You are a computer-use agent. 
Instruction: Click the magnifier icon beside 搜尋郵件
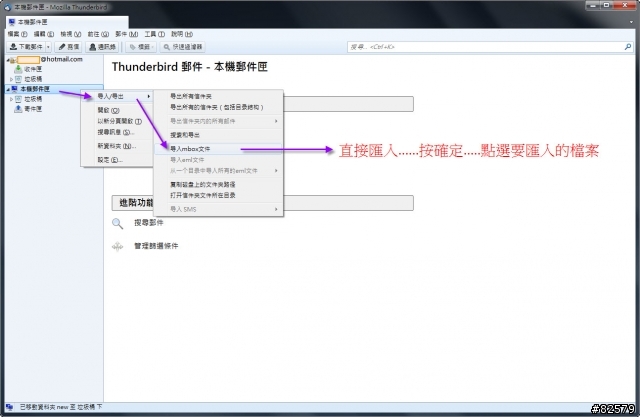[118, 224]
